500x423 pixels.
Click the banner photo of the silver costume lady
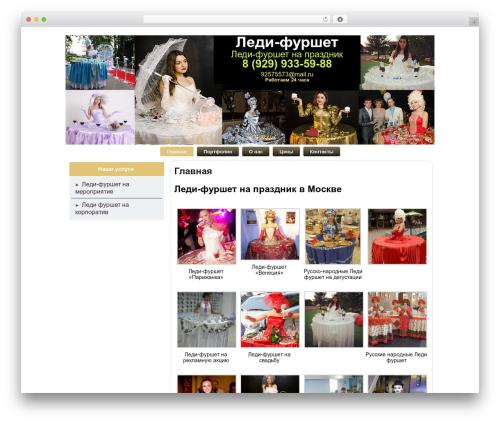pyautogui.click(x=254, y=117)
